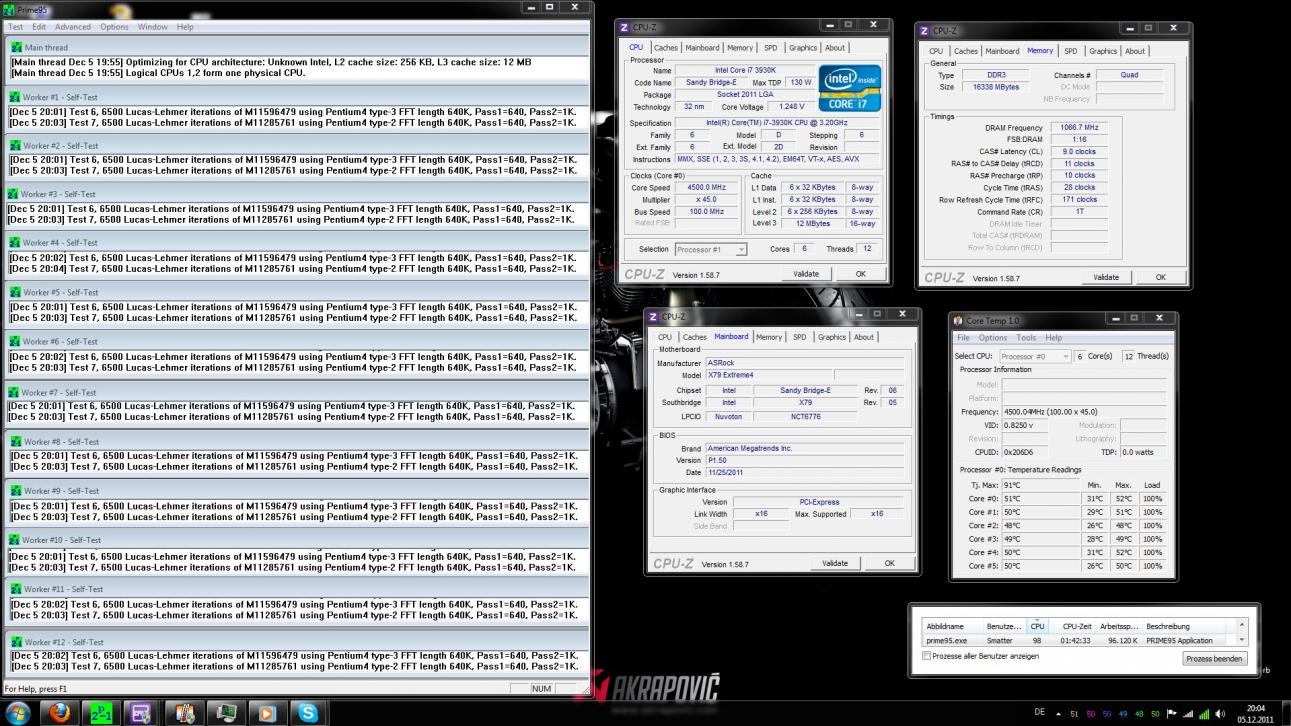The image size is (1291, 726).
Task: Select CPU tab in CPU-Z Memory window
Action: (x=935, y=51)
